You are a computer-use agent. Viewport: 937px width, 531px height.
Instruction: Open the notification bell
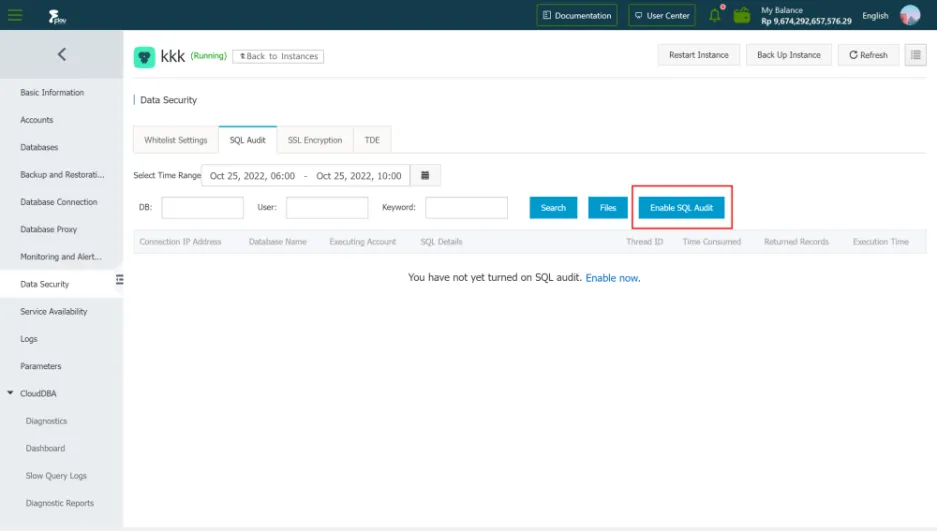[715, 15]
